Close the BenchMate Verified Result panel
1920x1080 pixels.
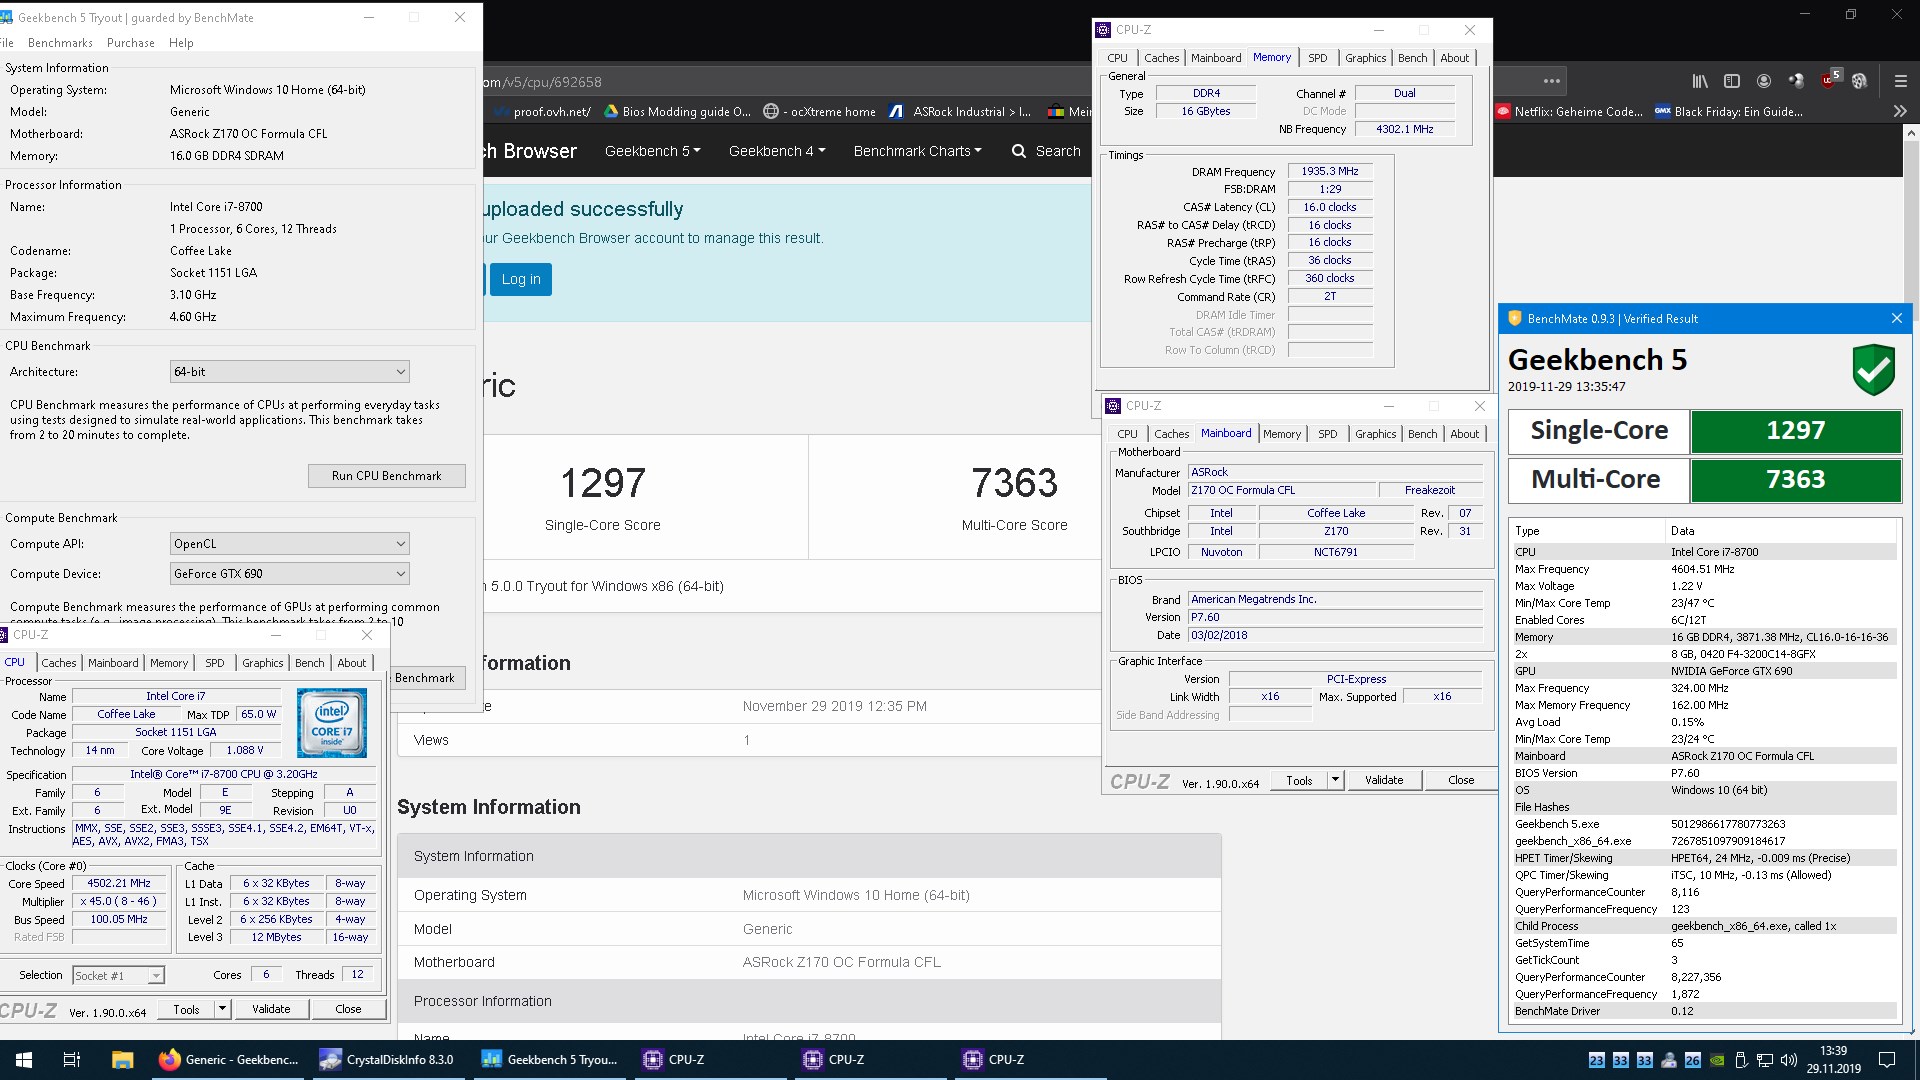[1897, 318]
